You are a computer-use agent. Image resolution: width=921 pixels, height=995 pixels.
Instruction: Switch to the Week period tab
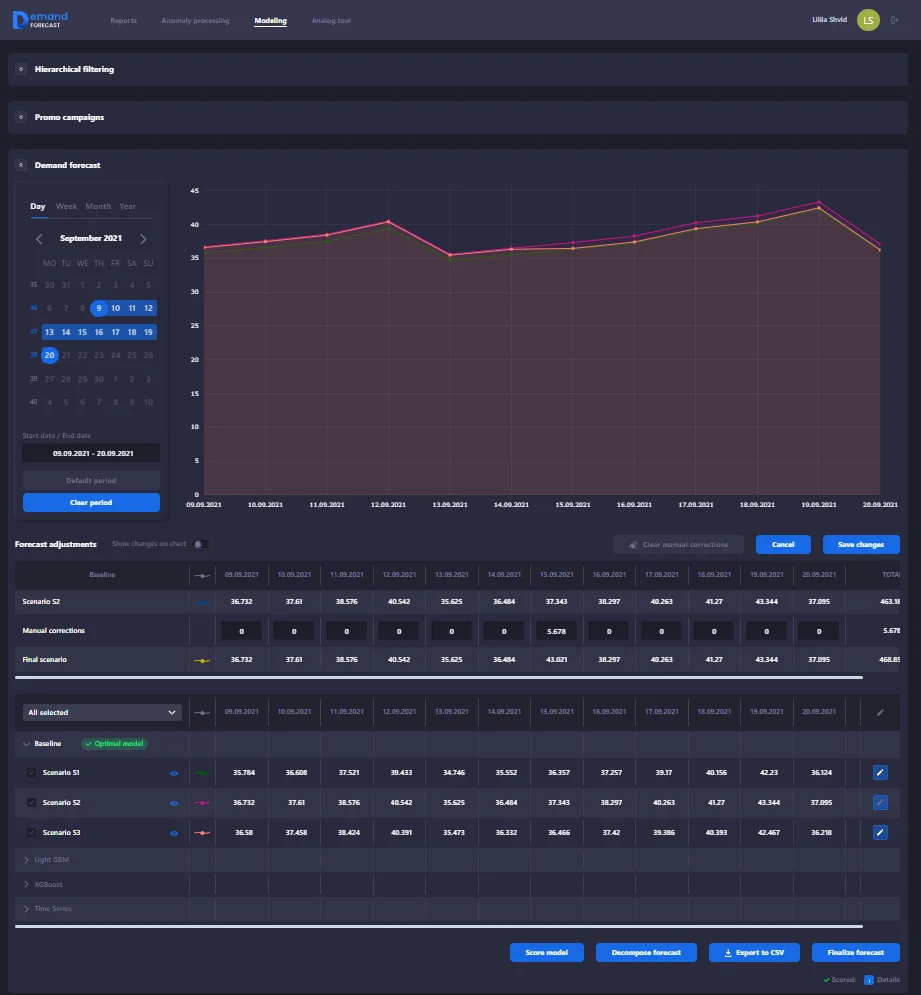coord(66,206)
